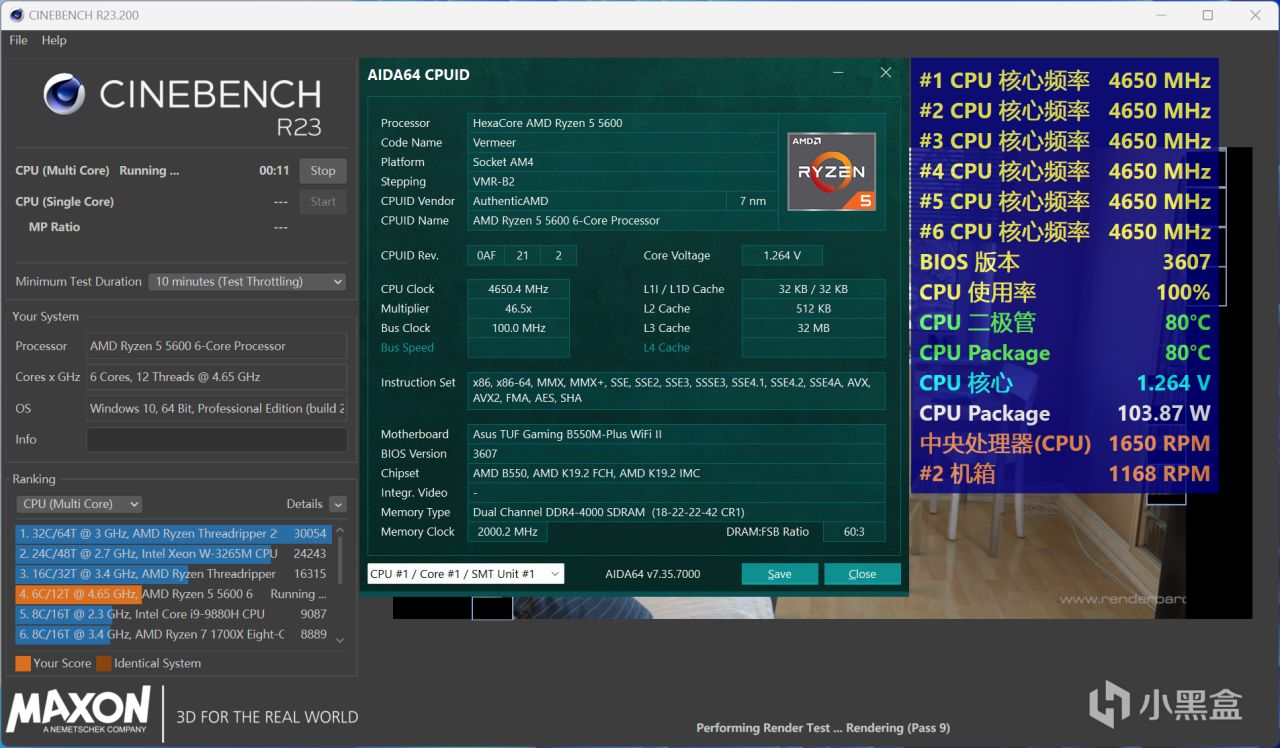Click the orange Your Score legend swatch
Screen dimensions: 1280x748
click(23, 663)
